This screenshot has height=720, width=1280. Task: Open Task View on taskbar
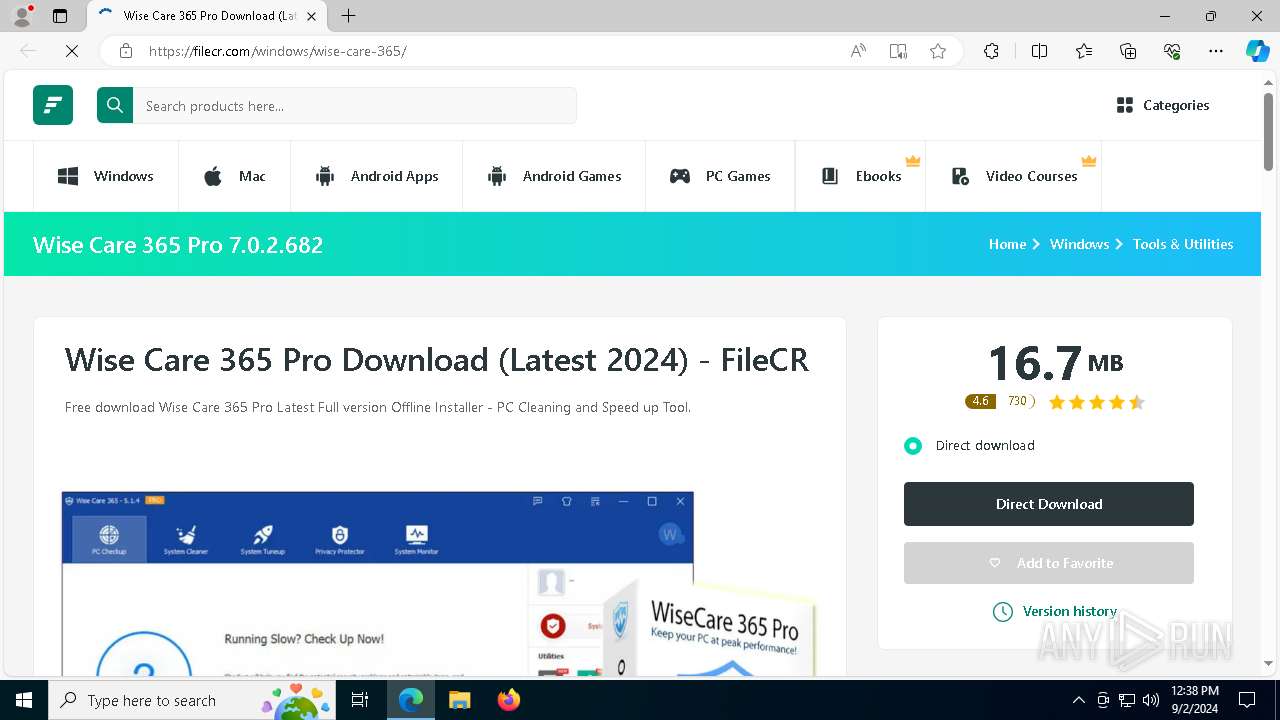pyautogui.click(x=360, y=700)
